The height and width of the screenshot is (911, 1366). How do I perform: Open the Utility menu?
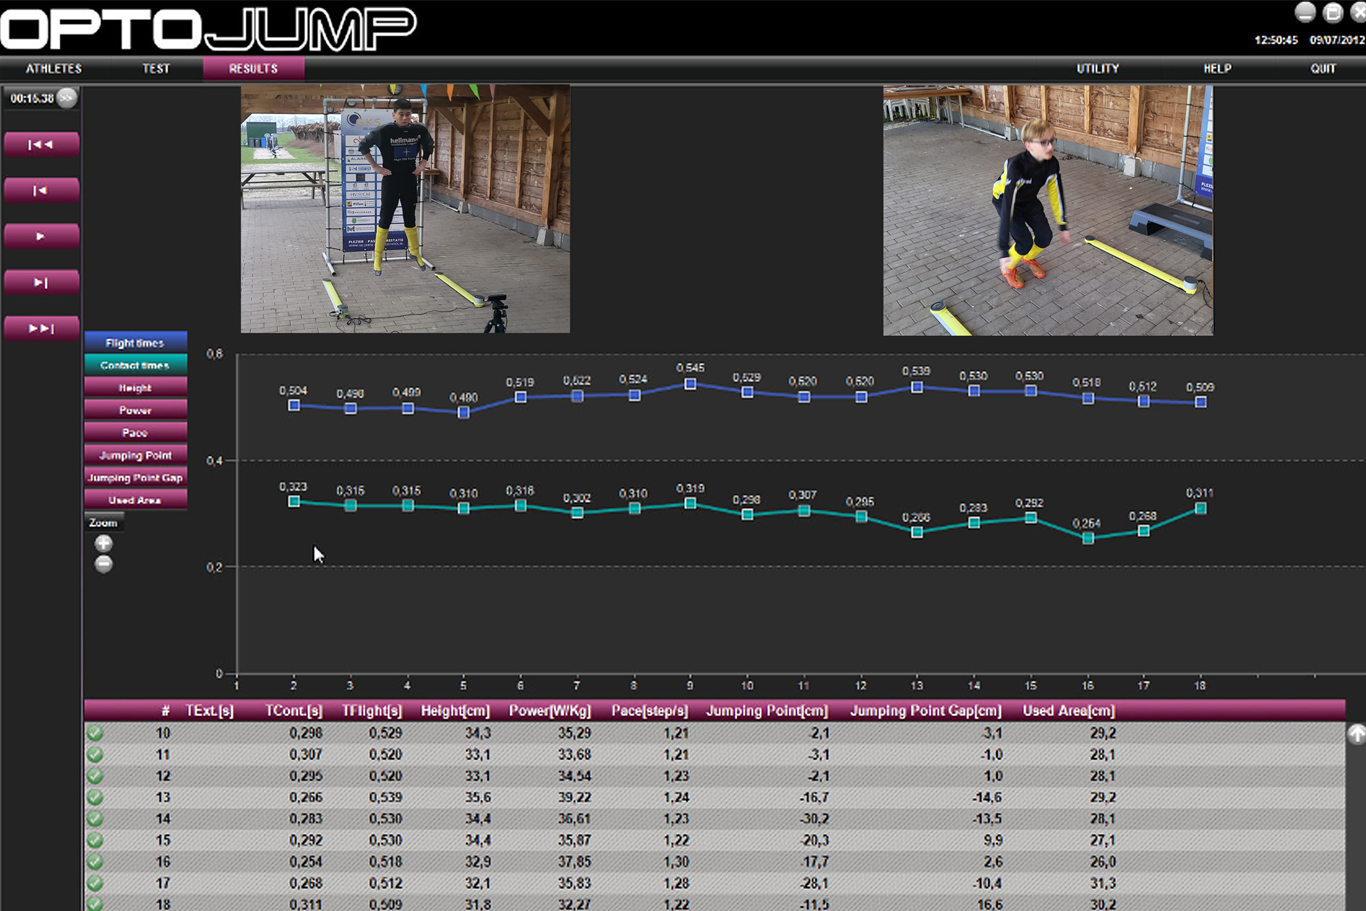pos(1097,69)
